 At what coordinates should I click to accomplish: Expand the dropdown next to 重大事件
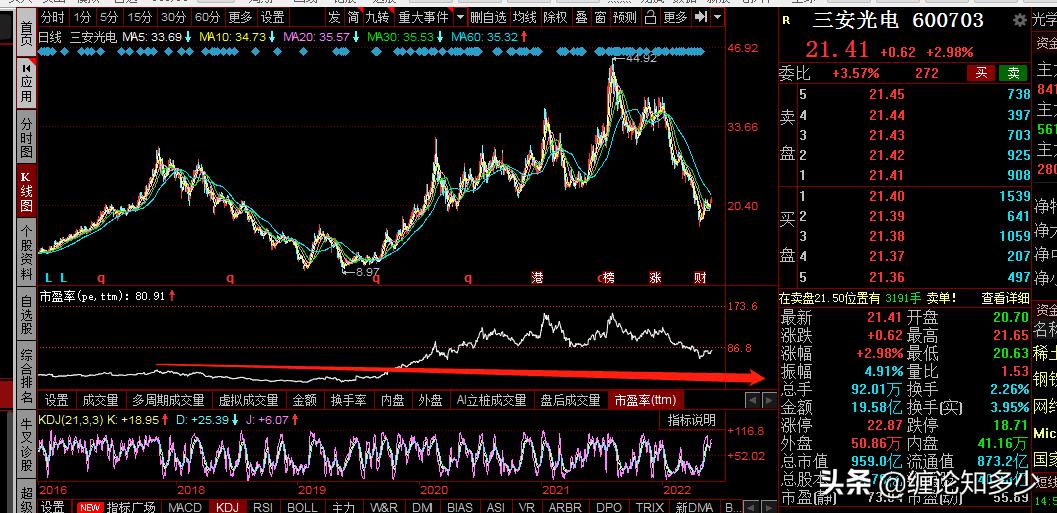coord(460,17)
